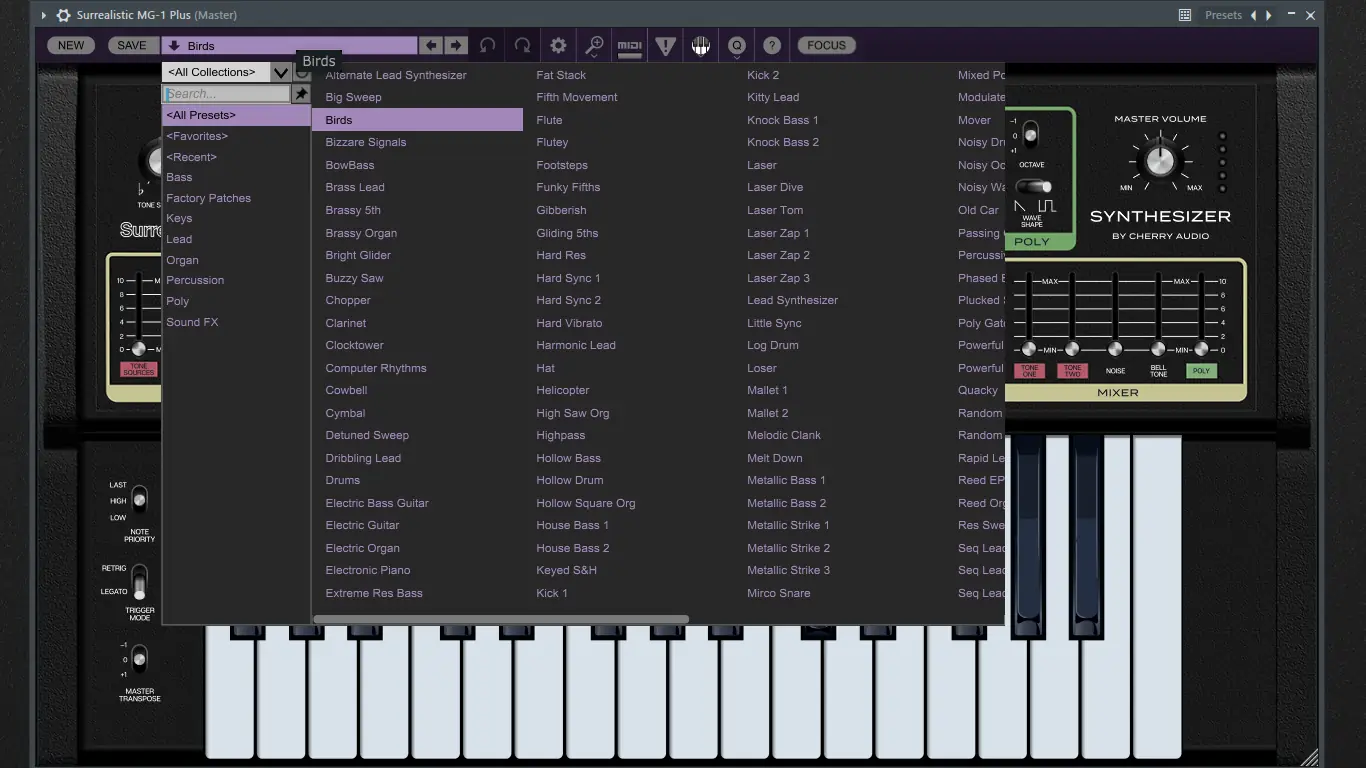
Task: Click the Master Volume knob
Action: pyautogui.click(x=1160, y=160)
